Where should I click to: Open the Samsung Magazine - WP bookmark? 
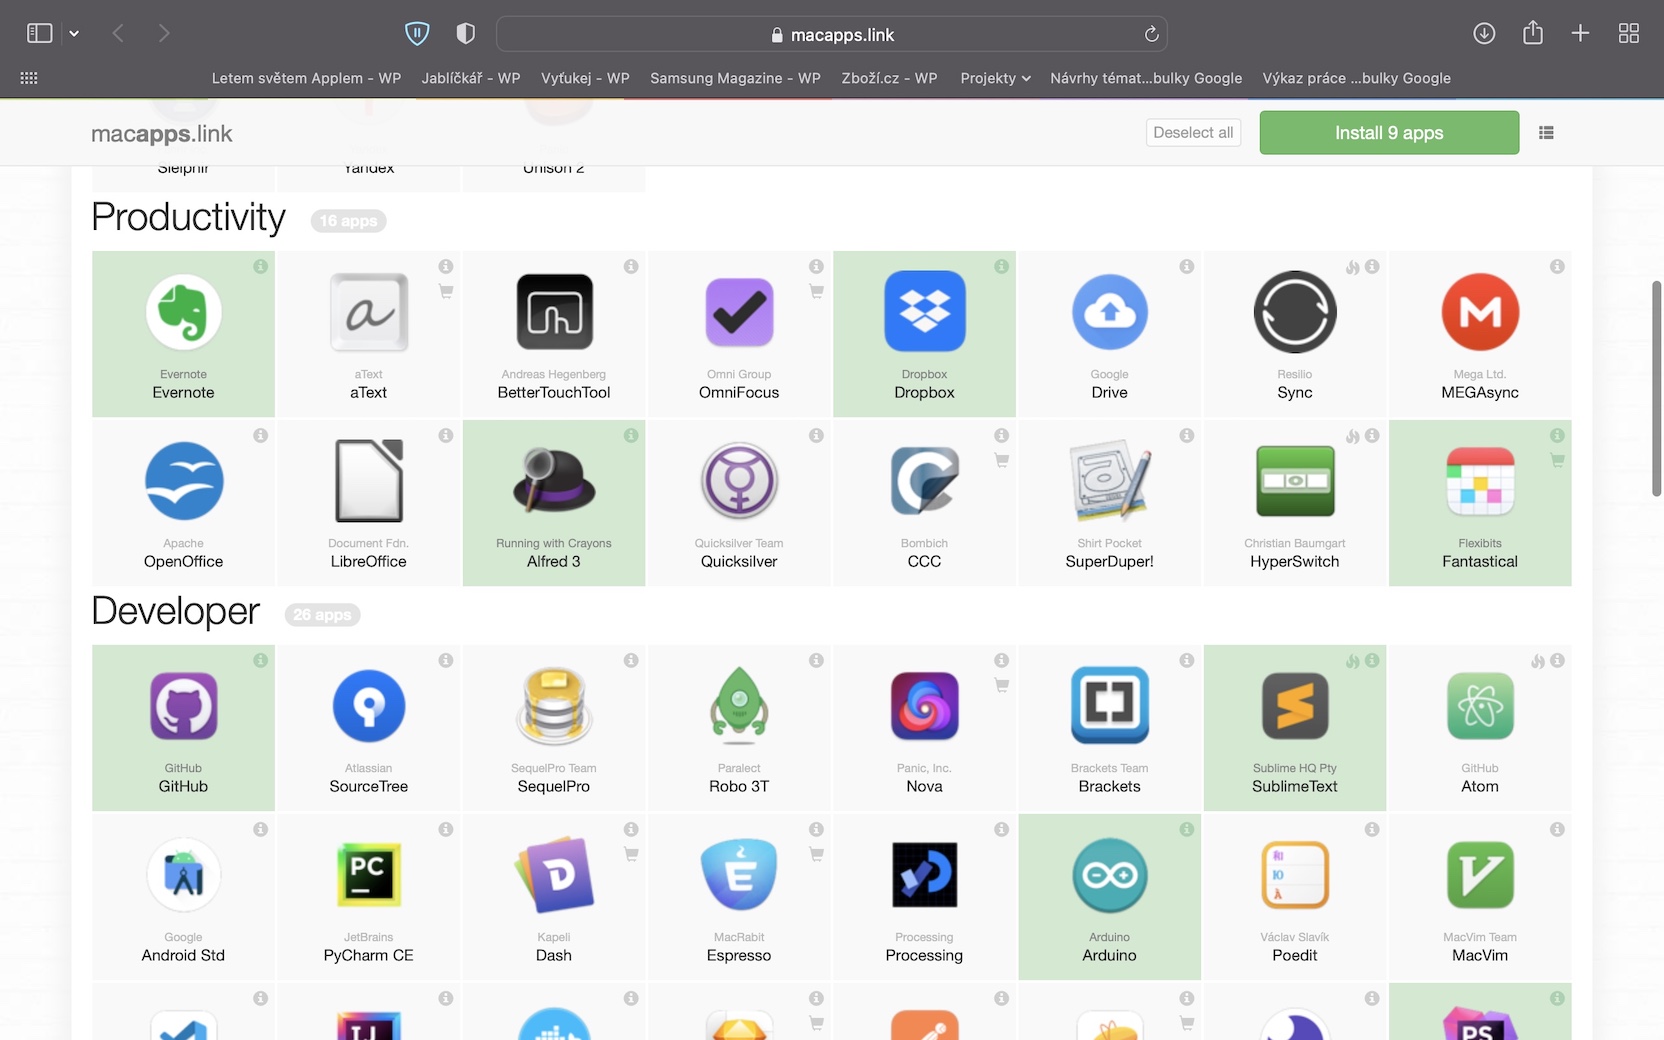735,78
